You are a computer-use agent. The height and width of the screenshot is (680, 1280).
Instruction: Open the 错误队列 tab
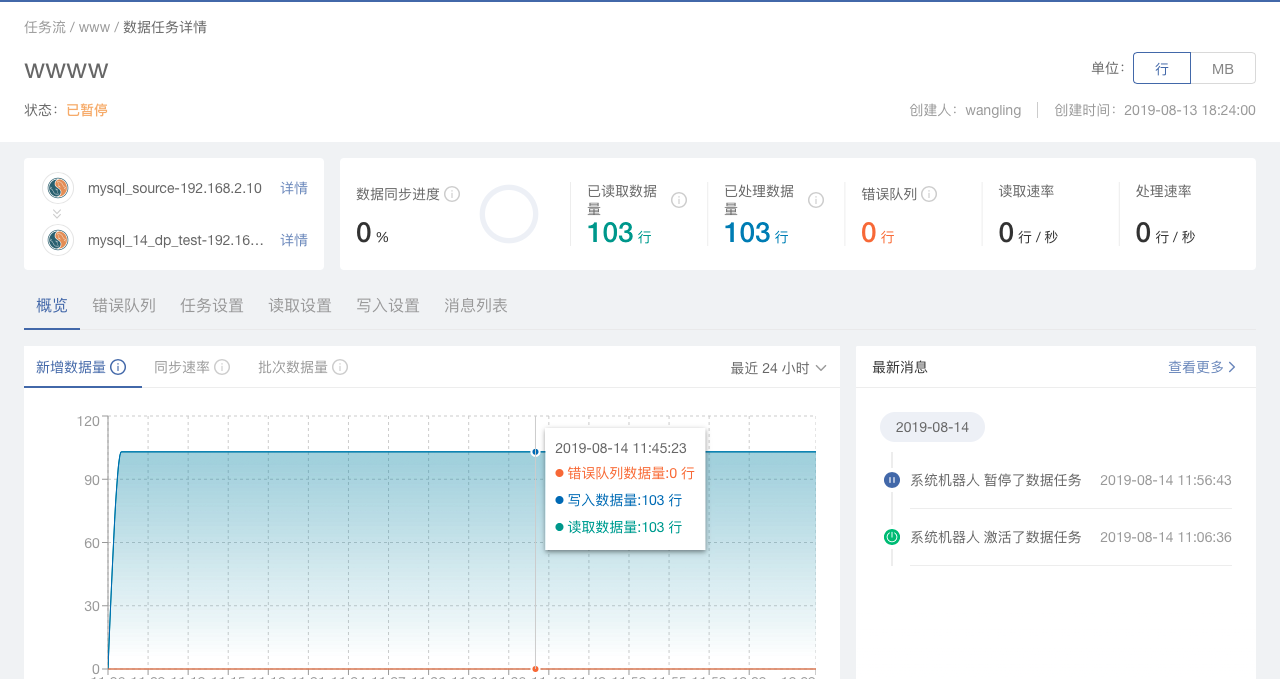tap(124, 306)
